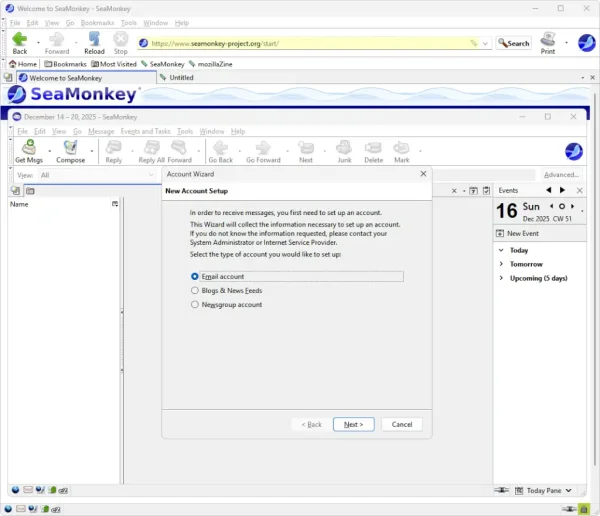Open the mozillaZine bookmark
The height and width of the screenshot is (516, 600).
(210, 64)
